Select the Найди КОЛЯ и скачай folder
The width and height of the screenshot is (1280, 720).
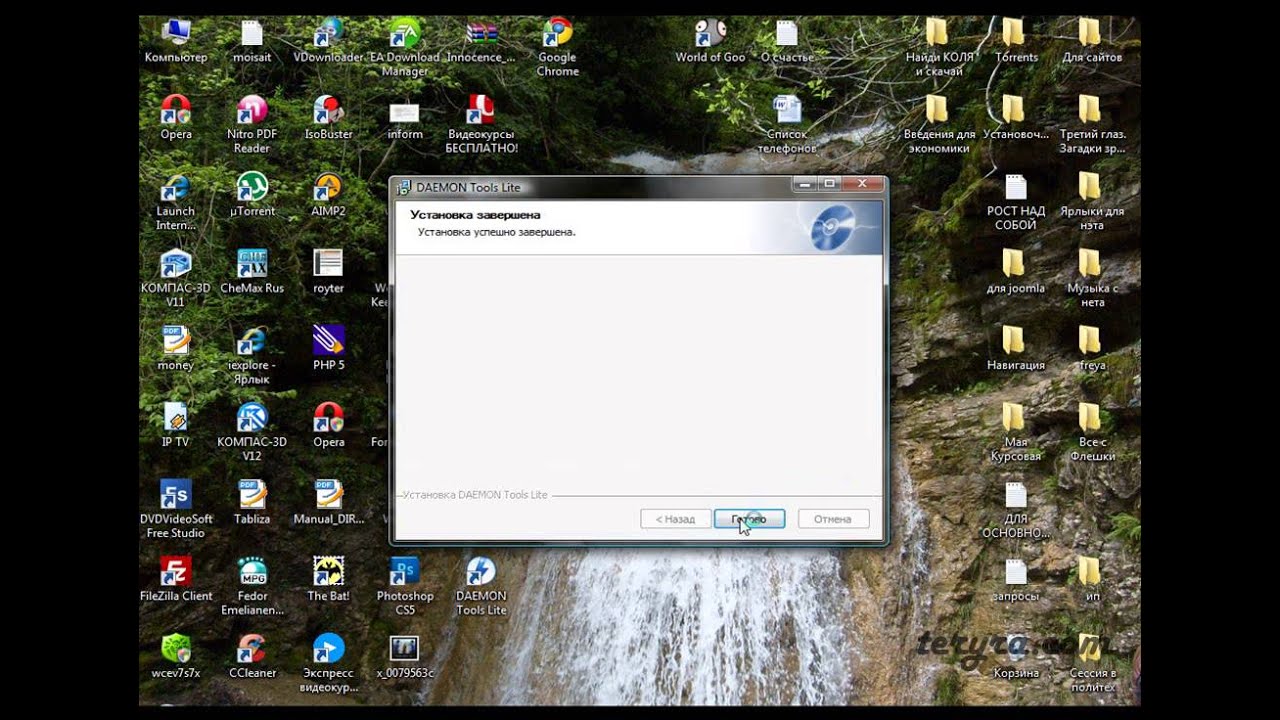[939, 47]
